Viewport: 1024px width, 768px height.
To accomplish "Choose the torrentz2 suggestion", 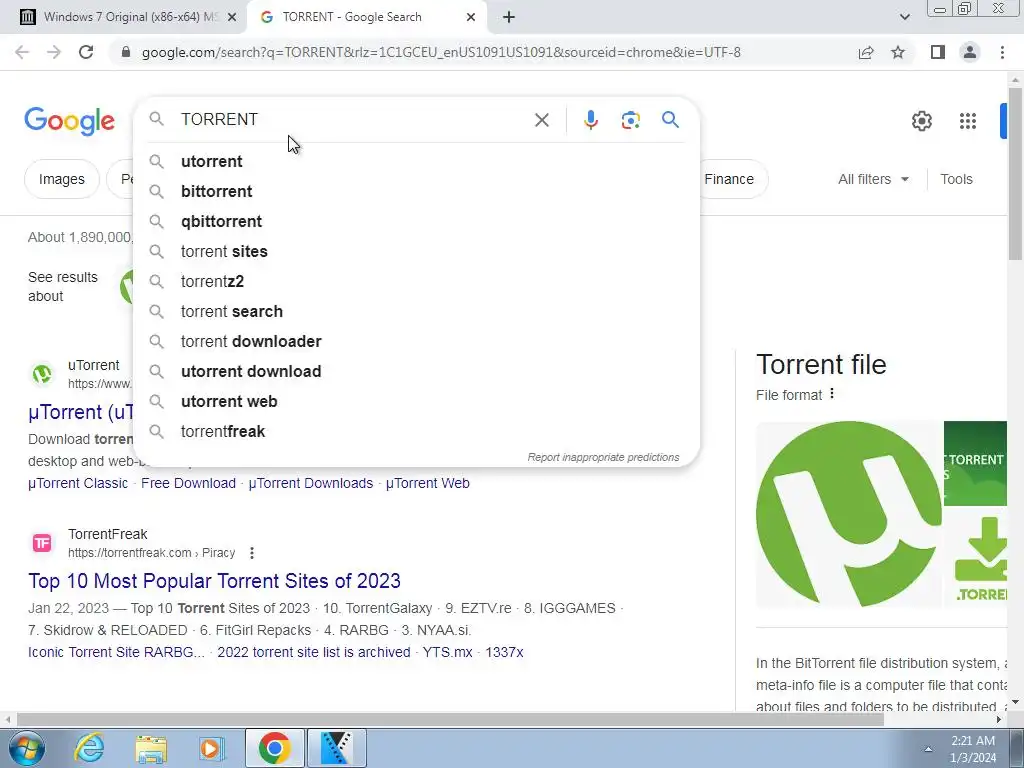I will (x=416, y=281).
